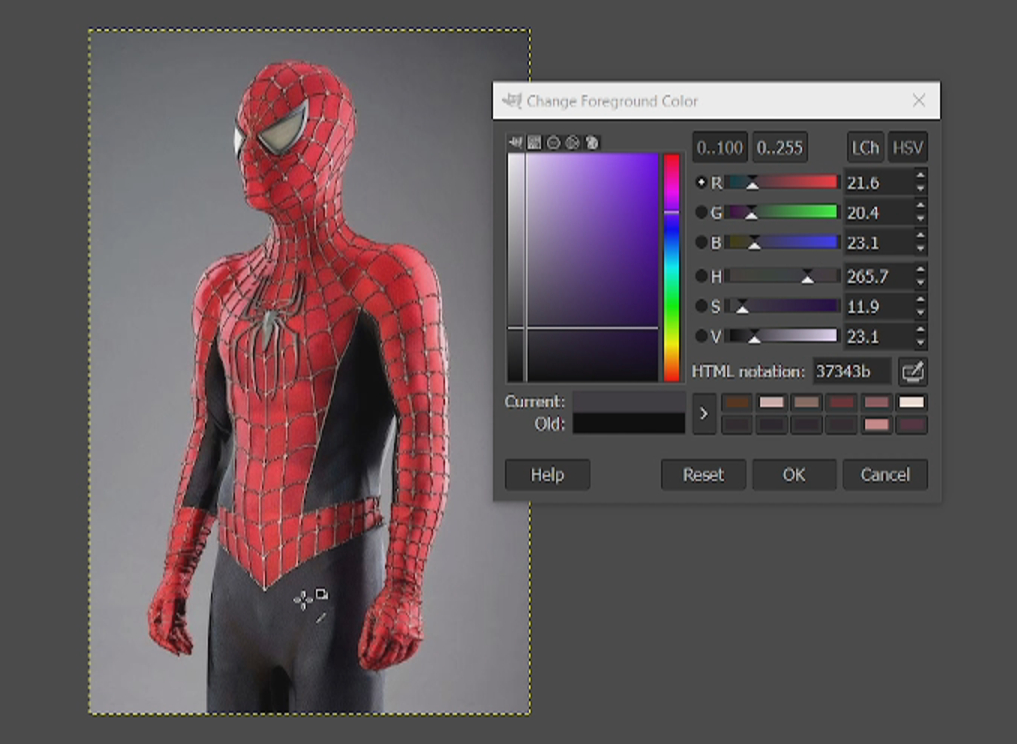Click the eyedropper pick-color-from-screen icon
Viewport: 1017px width, 744px height.
click(x=912, y=372)
